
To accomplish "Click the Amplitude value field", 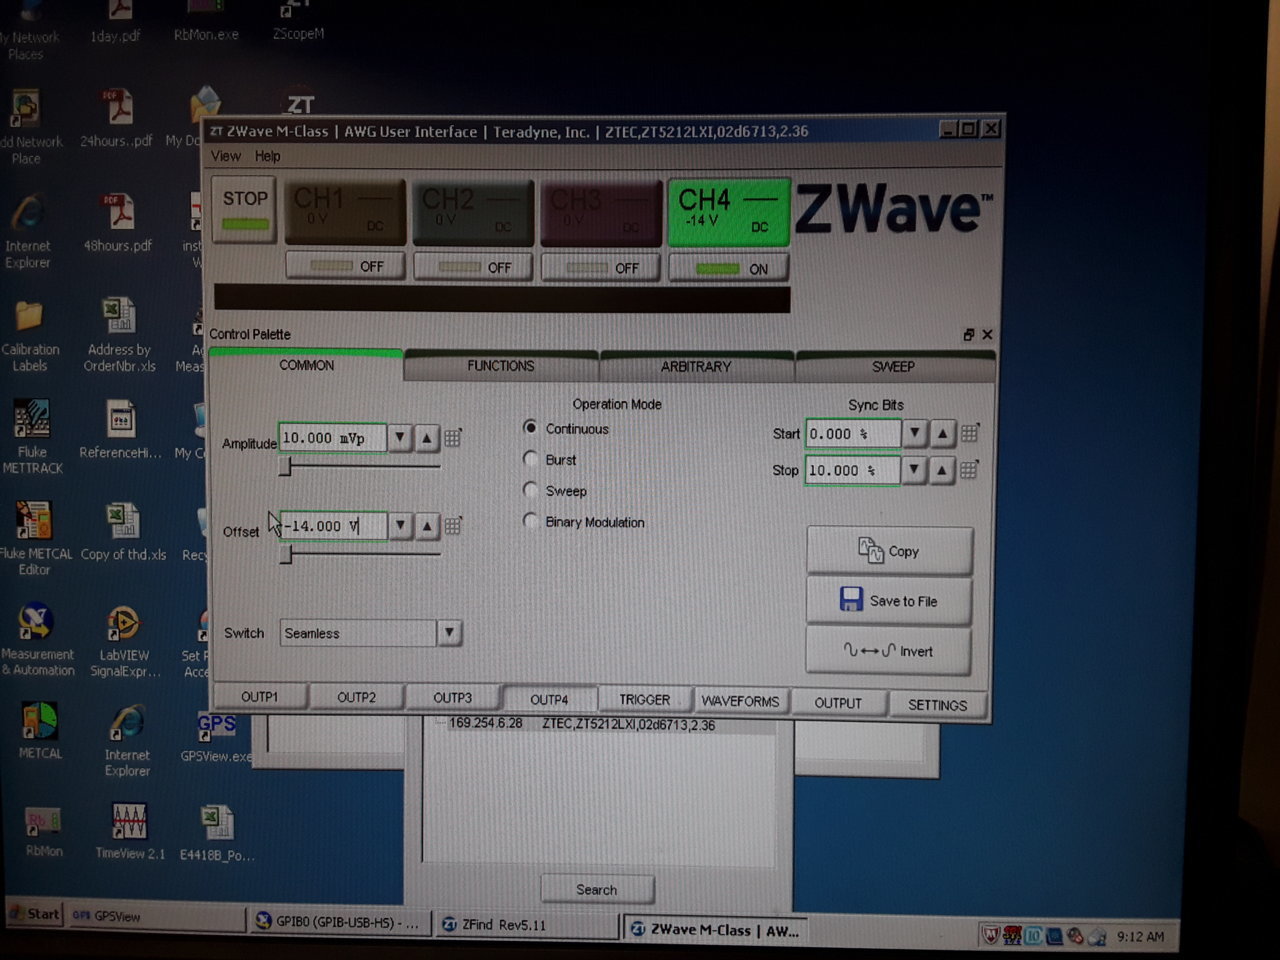I will coord(332,437).
